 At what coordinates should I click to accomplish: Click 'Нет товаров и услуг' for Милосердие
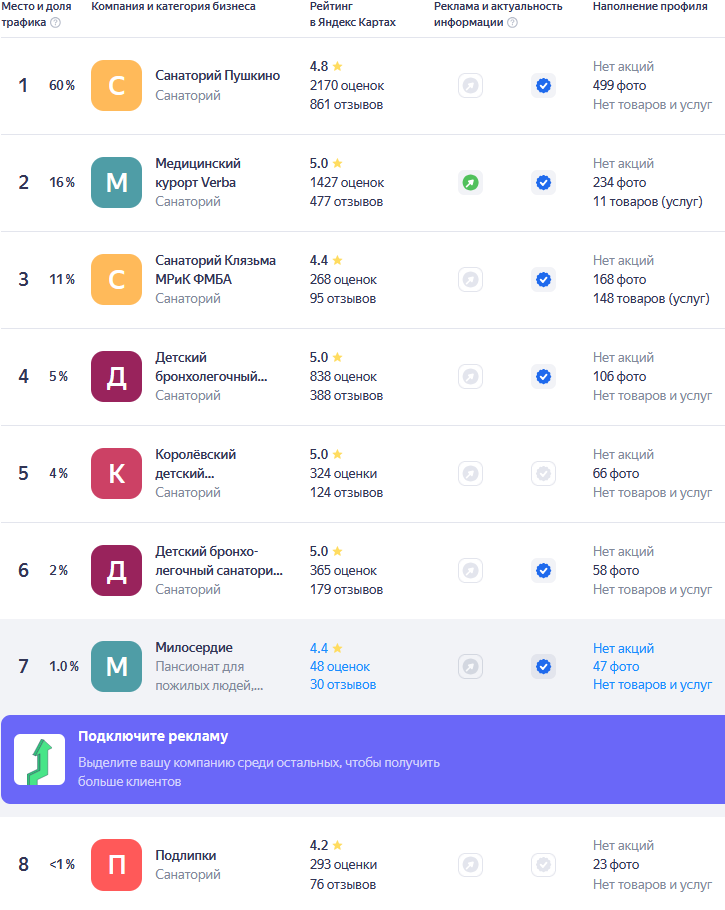coord(652,685)
